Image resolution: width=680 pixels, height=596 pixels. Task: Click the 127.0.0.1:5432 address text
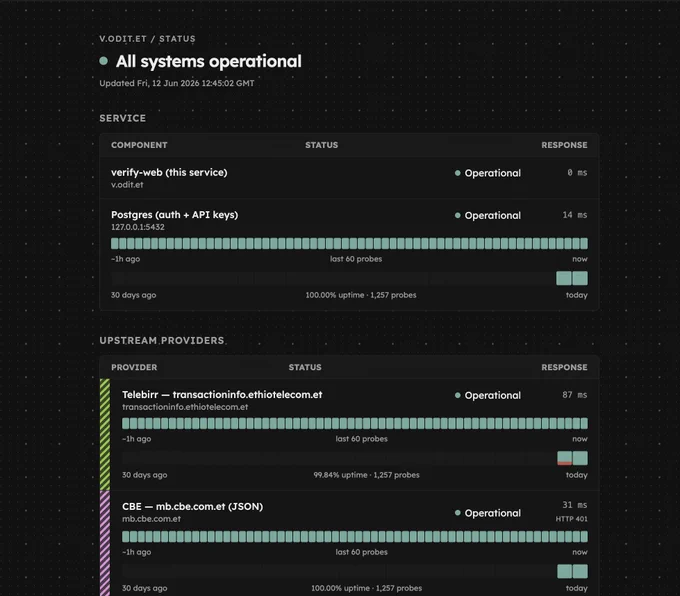pos(138,227)
